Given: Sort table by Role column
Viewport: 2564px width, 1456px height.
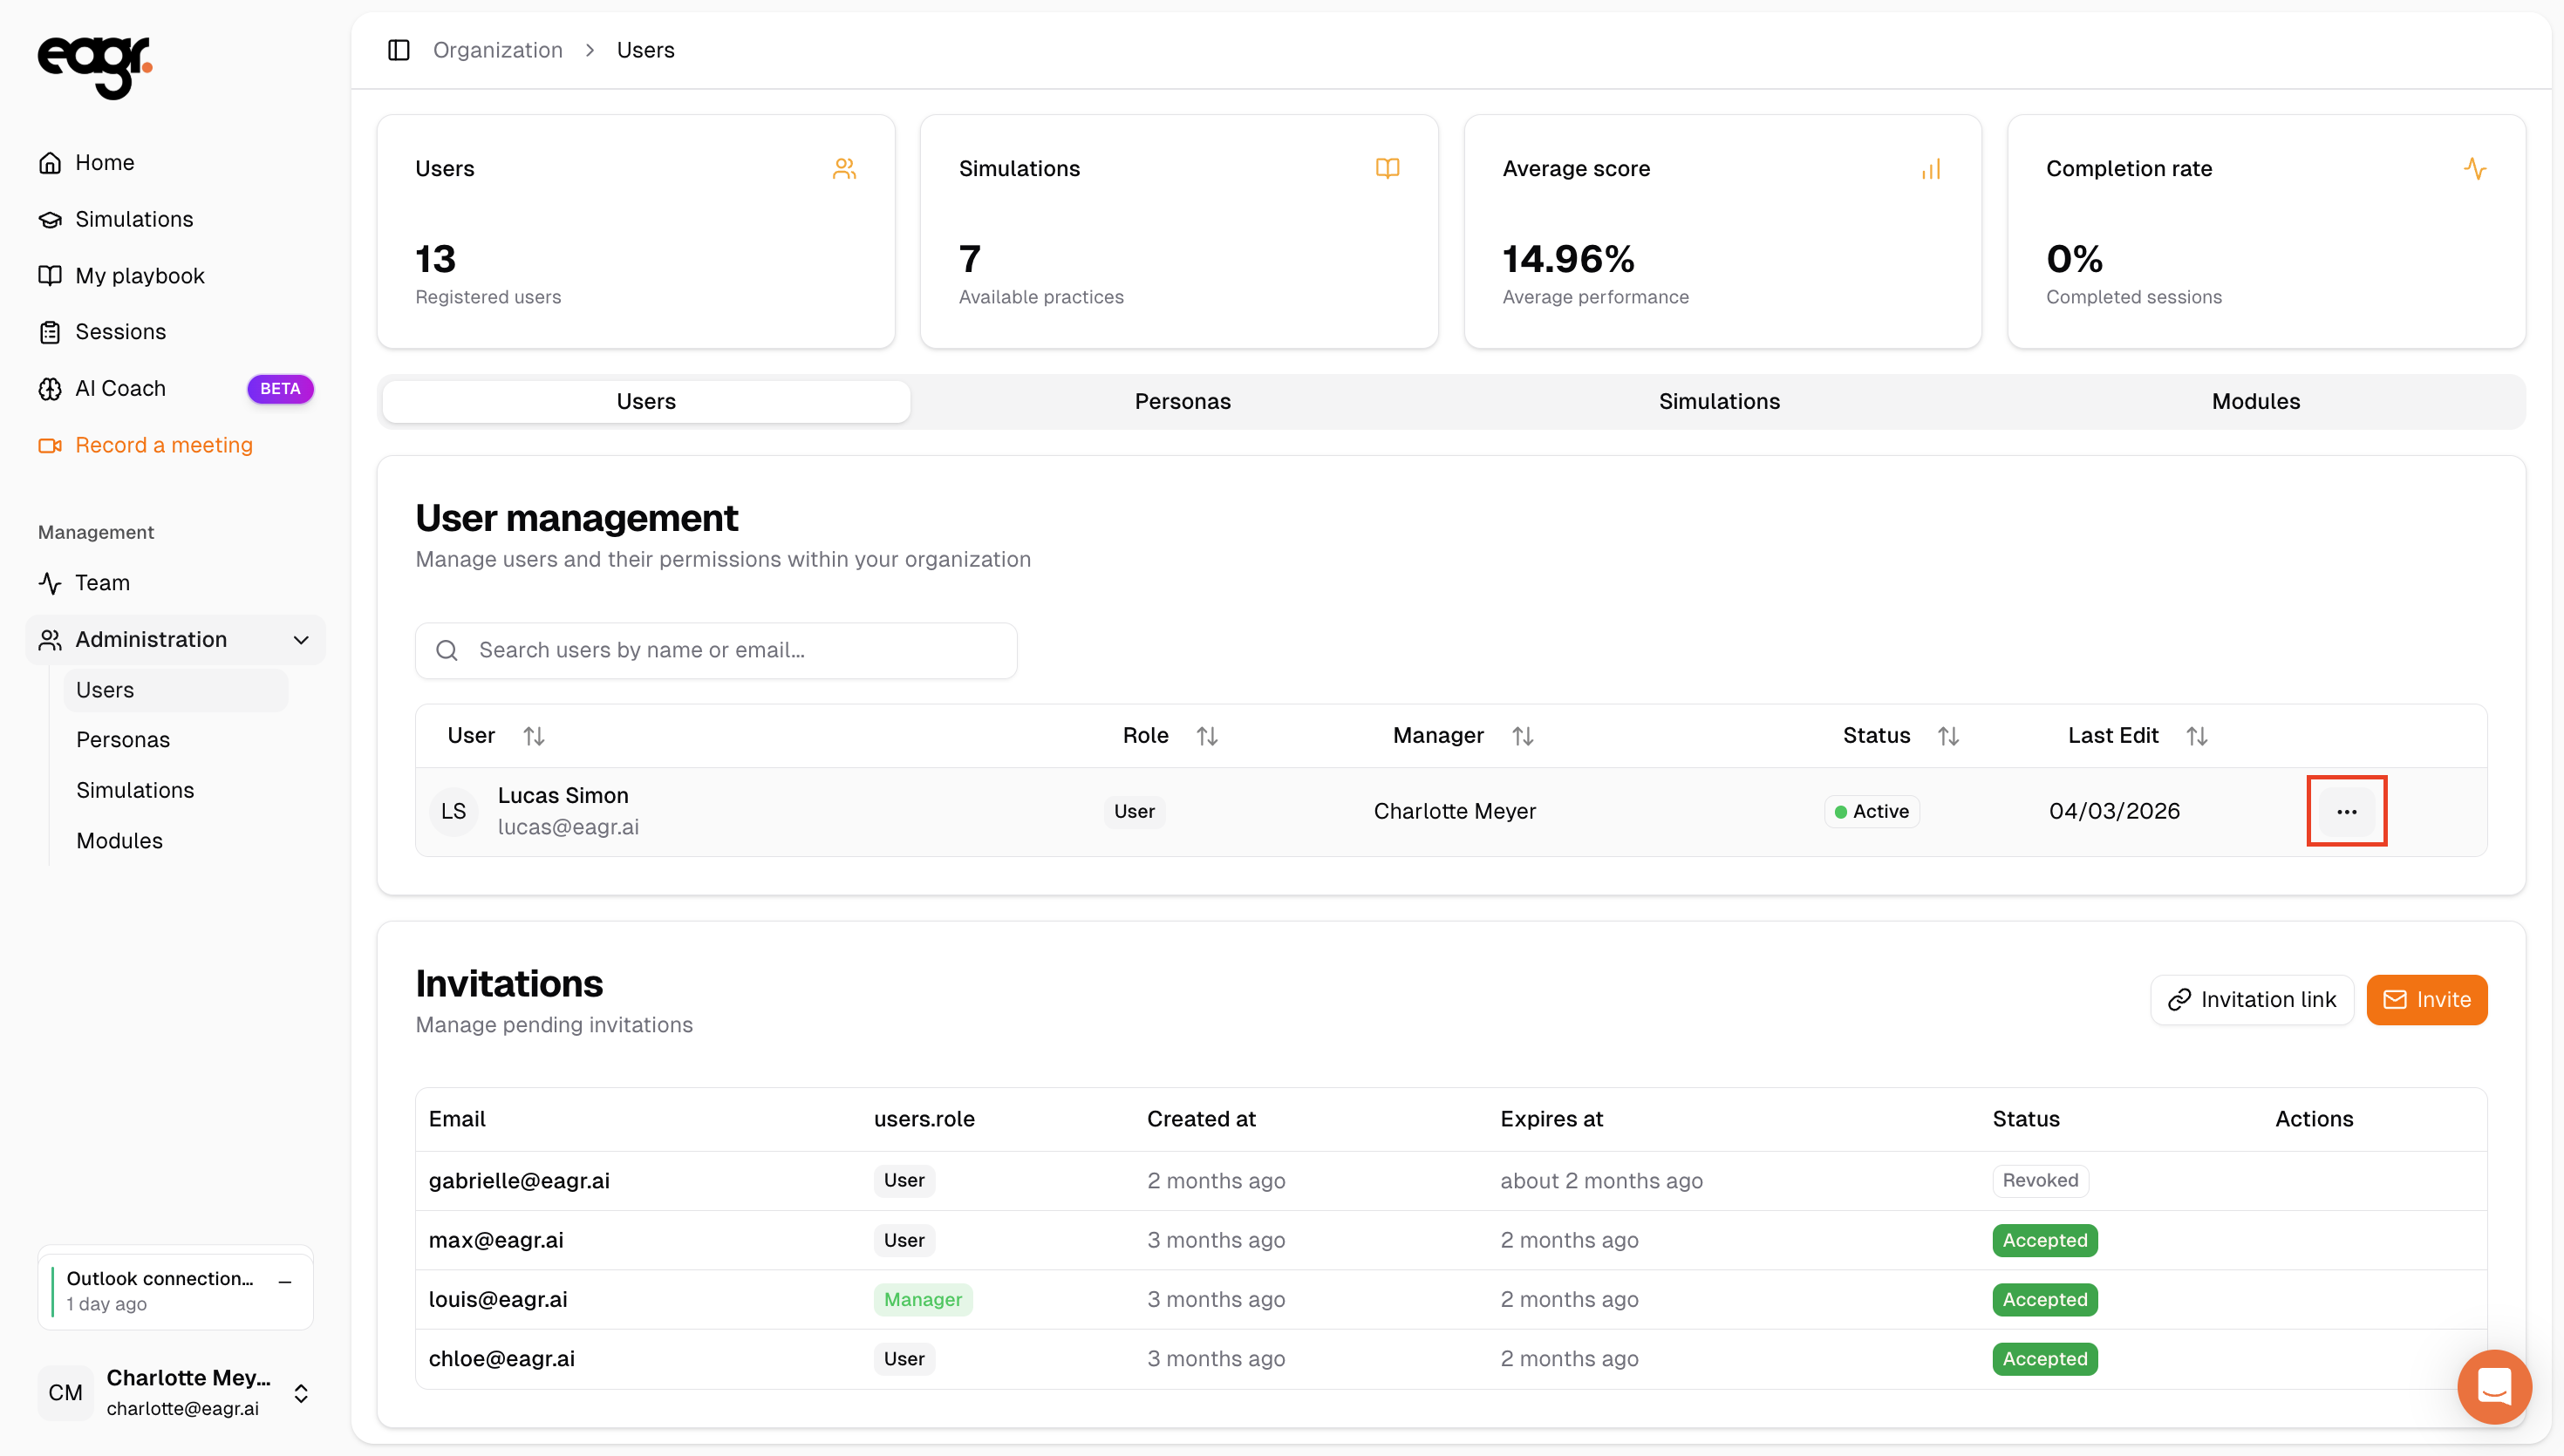Looking at the screenshot, I should coord(1207,736).
